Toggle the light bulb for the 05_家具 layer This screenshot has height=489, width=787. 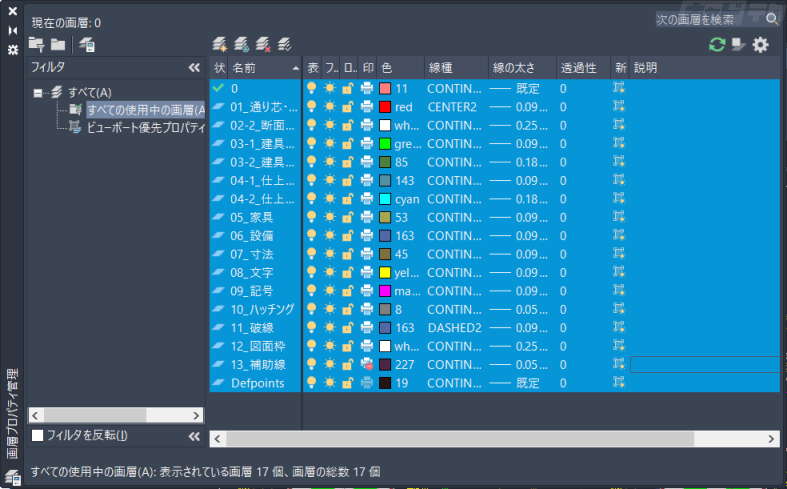pyautogui.click(x=312, y=217)
